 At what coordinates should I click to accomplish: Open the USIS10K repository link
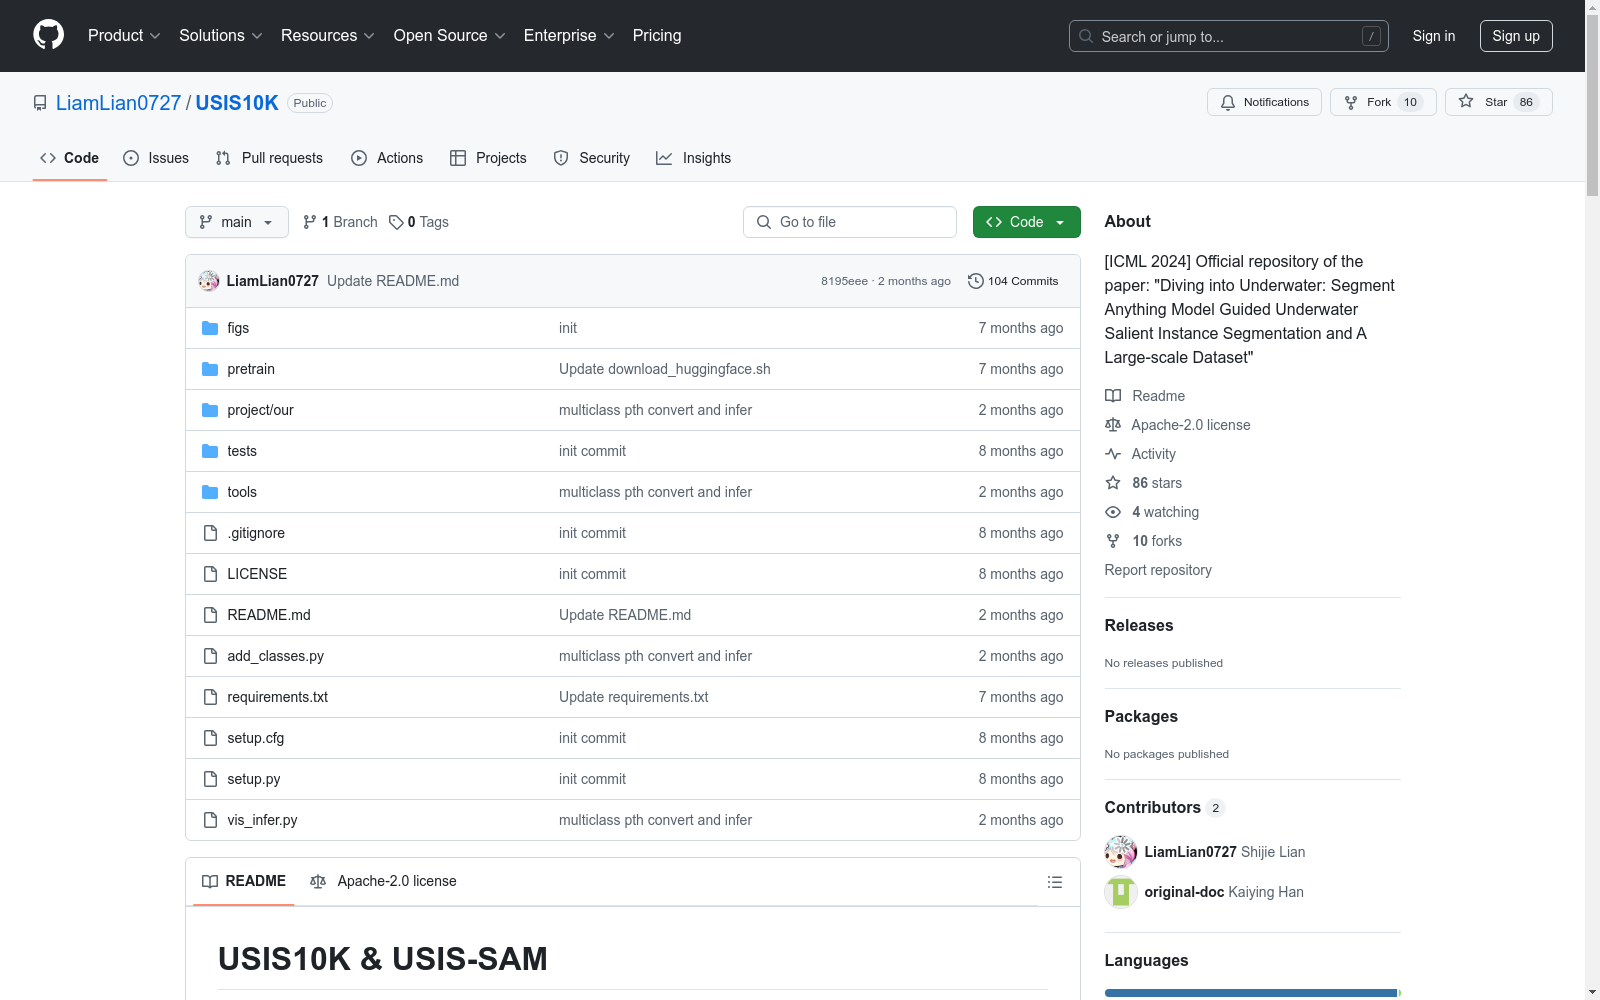click(x=237, y=103)
